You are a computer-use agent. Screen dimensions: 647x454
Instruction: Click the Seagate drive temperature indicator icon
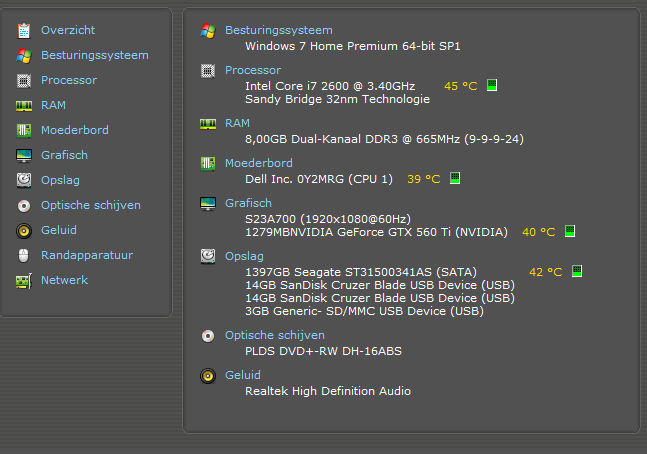coord(577,271)
